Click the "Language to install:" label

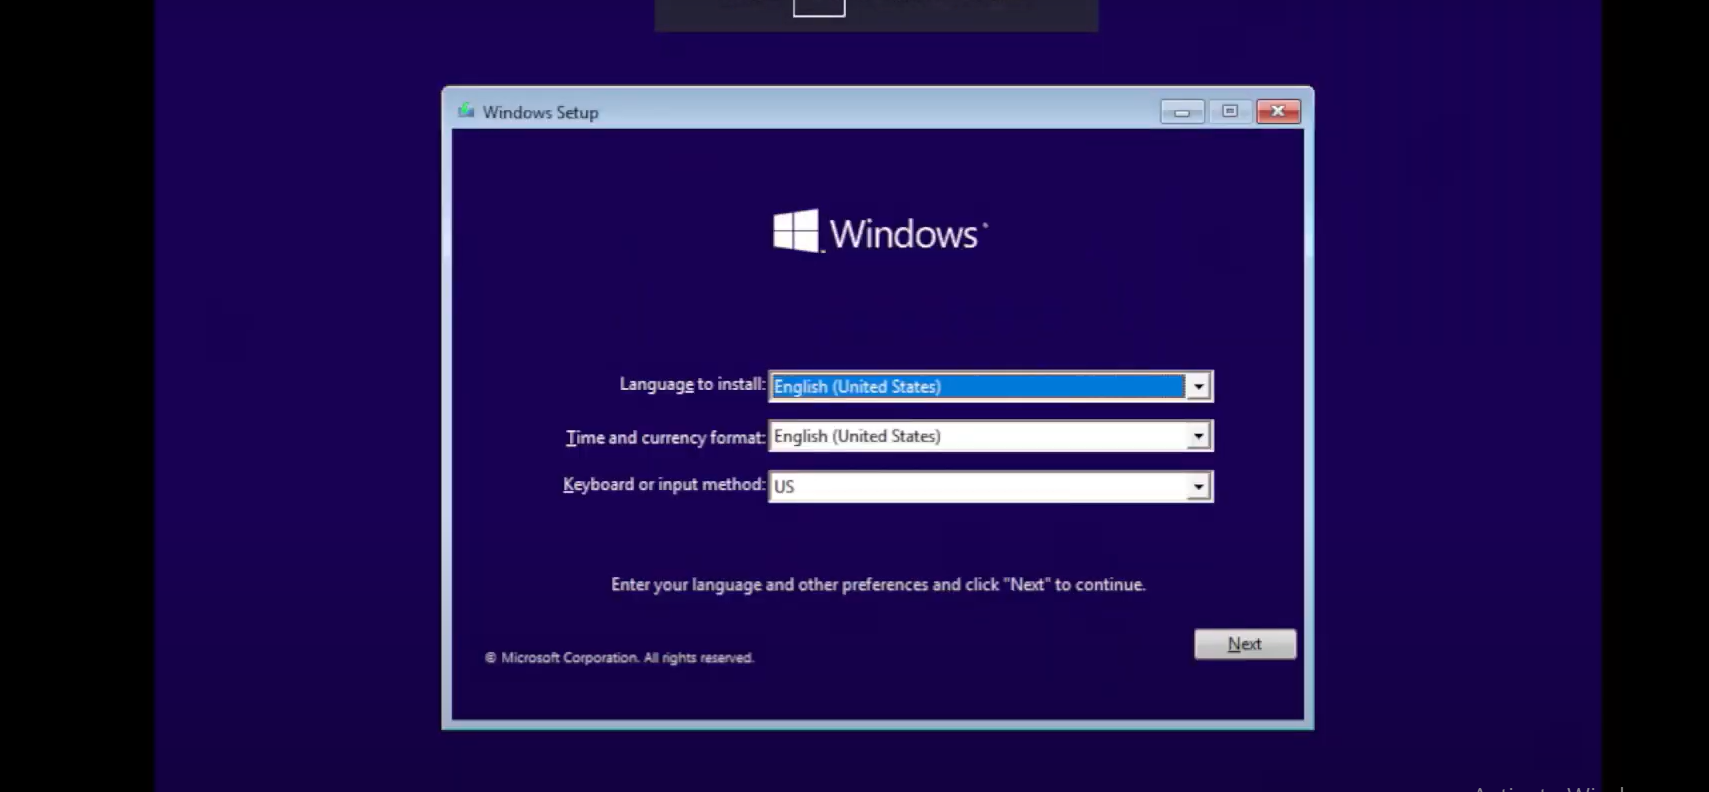tap(692, 385)
